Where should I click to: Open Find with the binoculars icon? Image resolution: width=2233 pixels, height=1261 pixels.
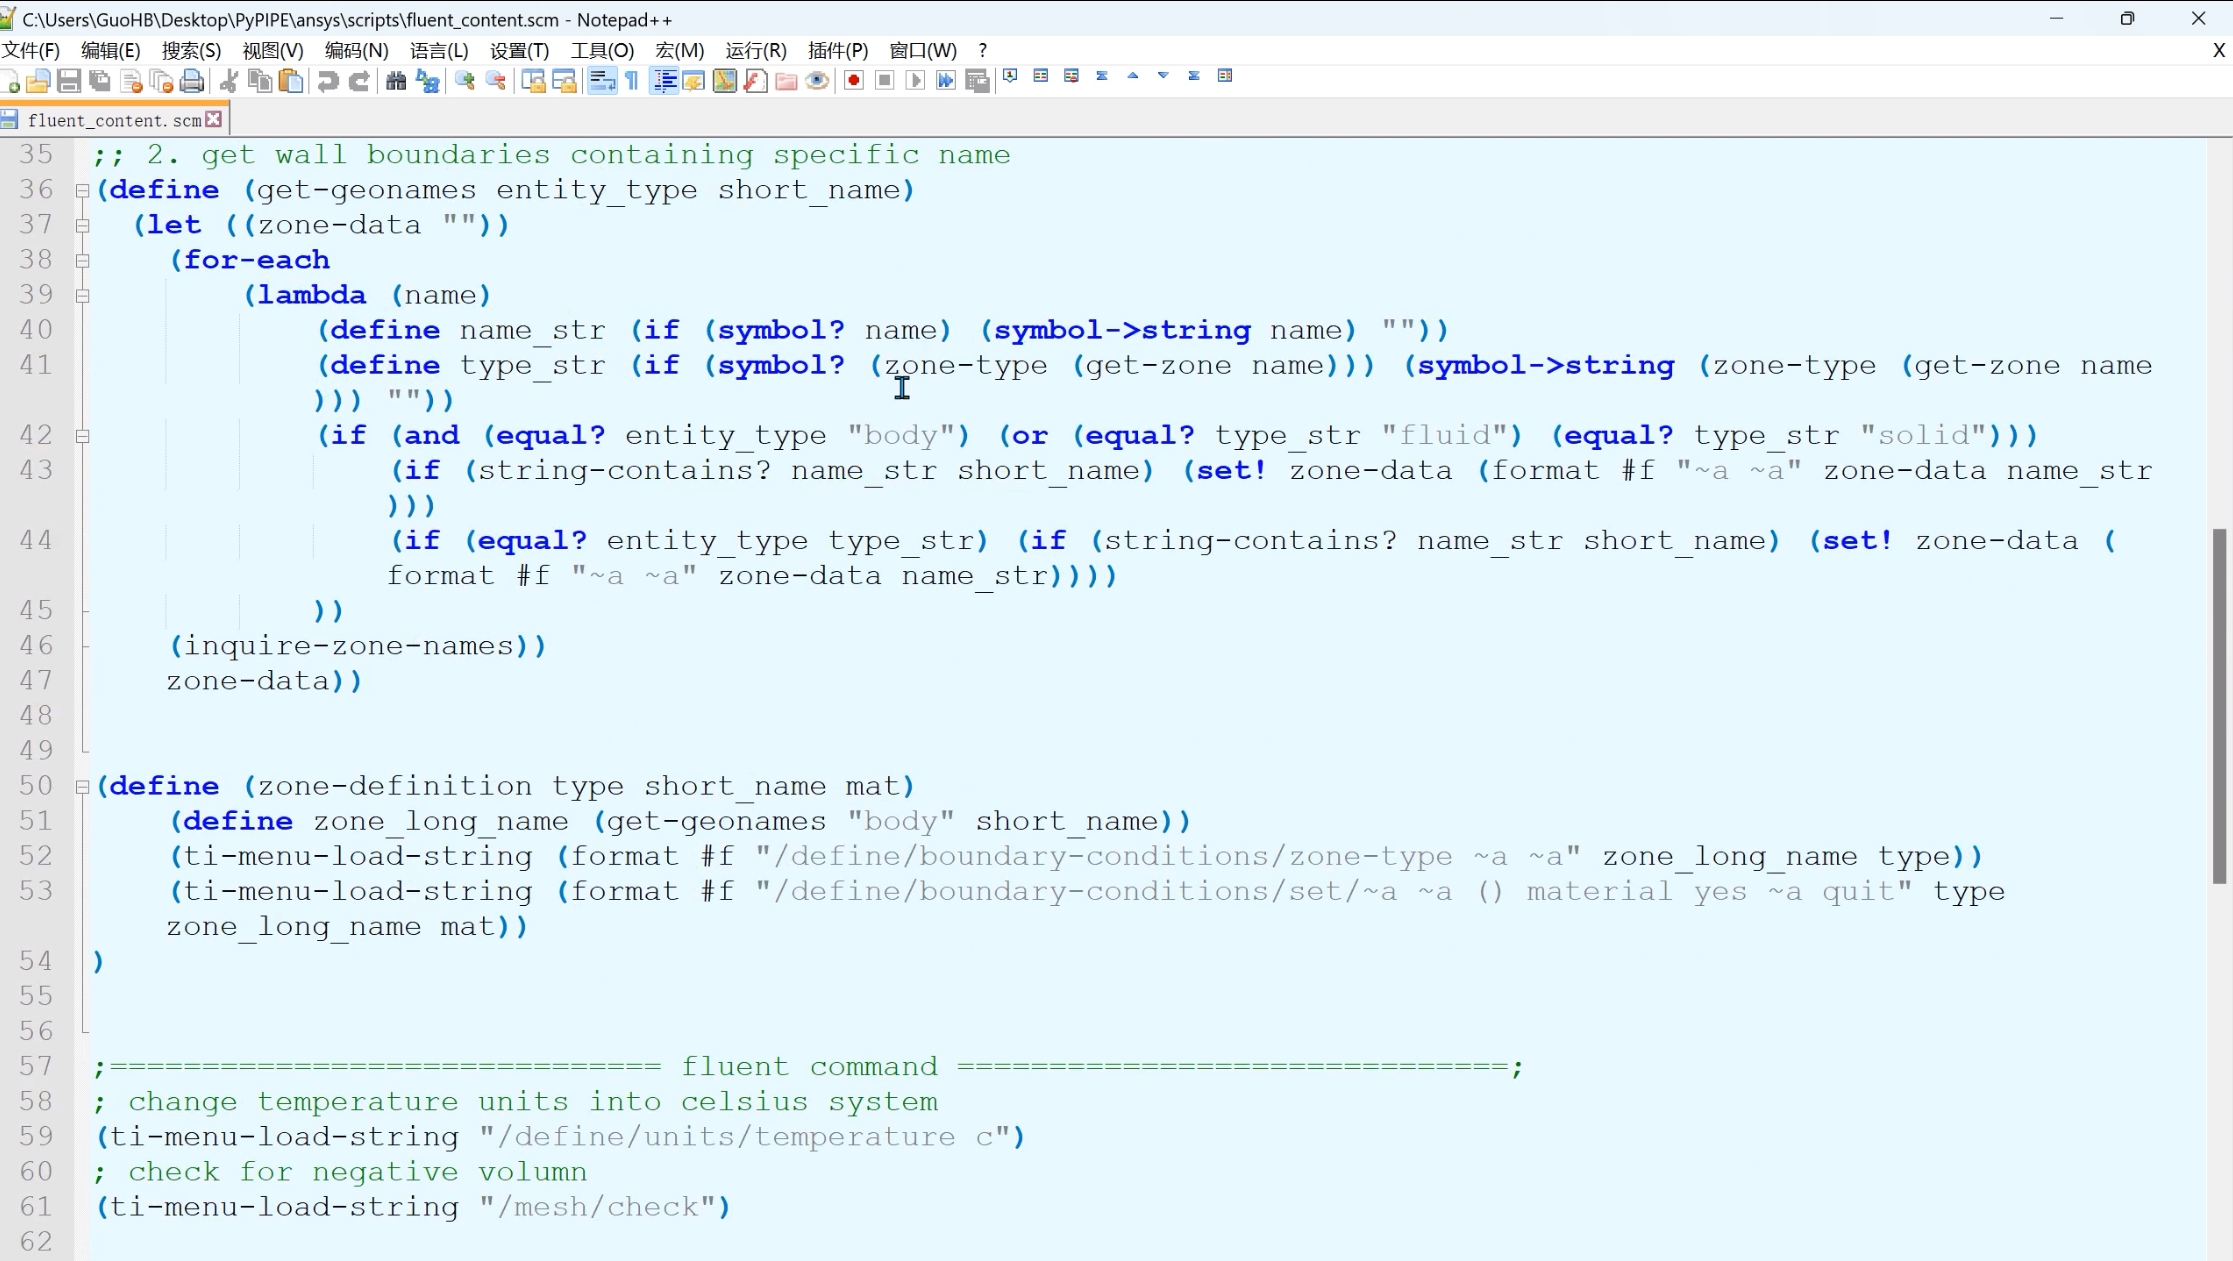(396, 81)
